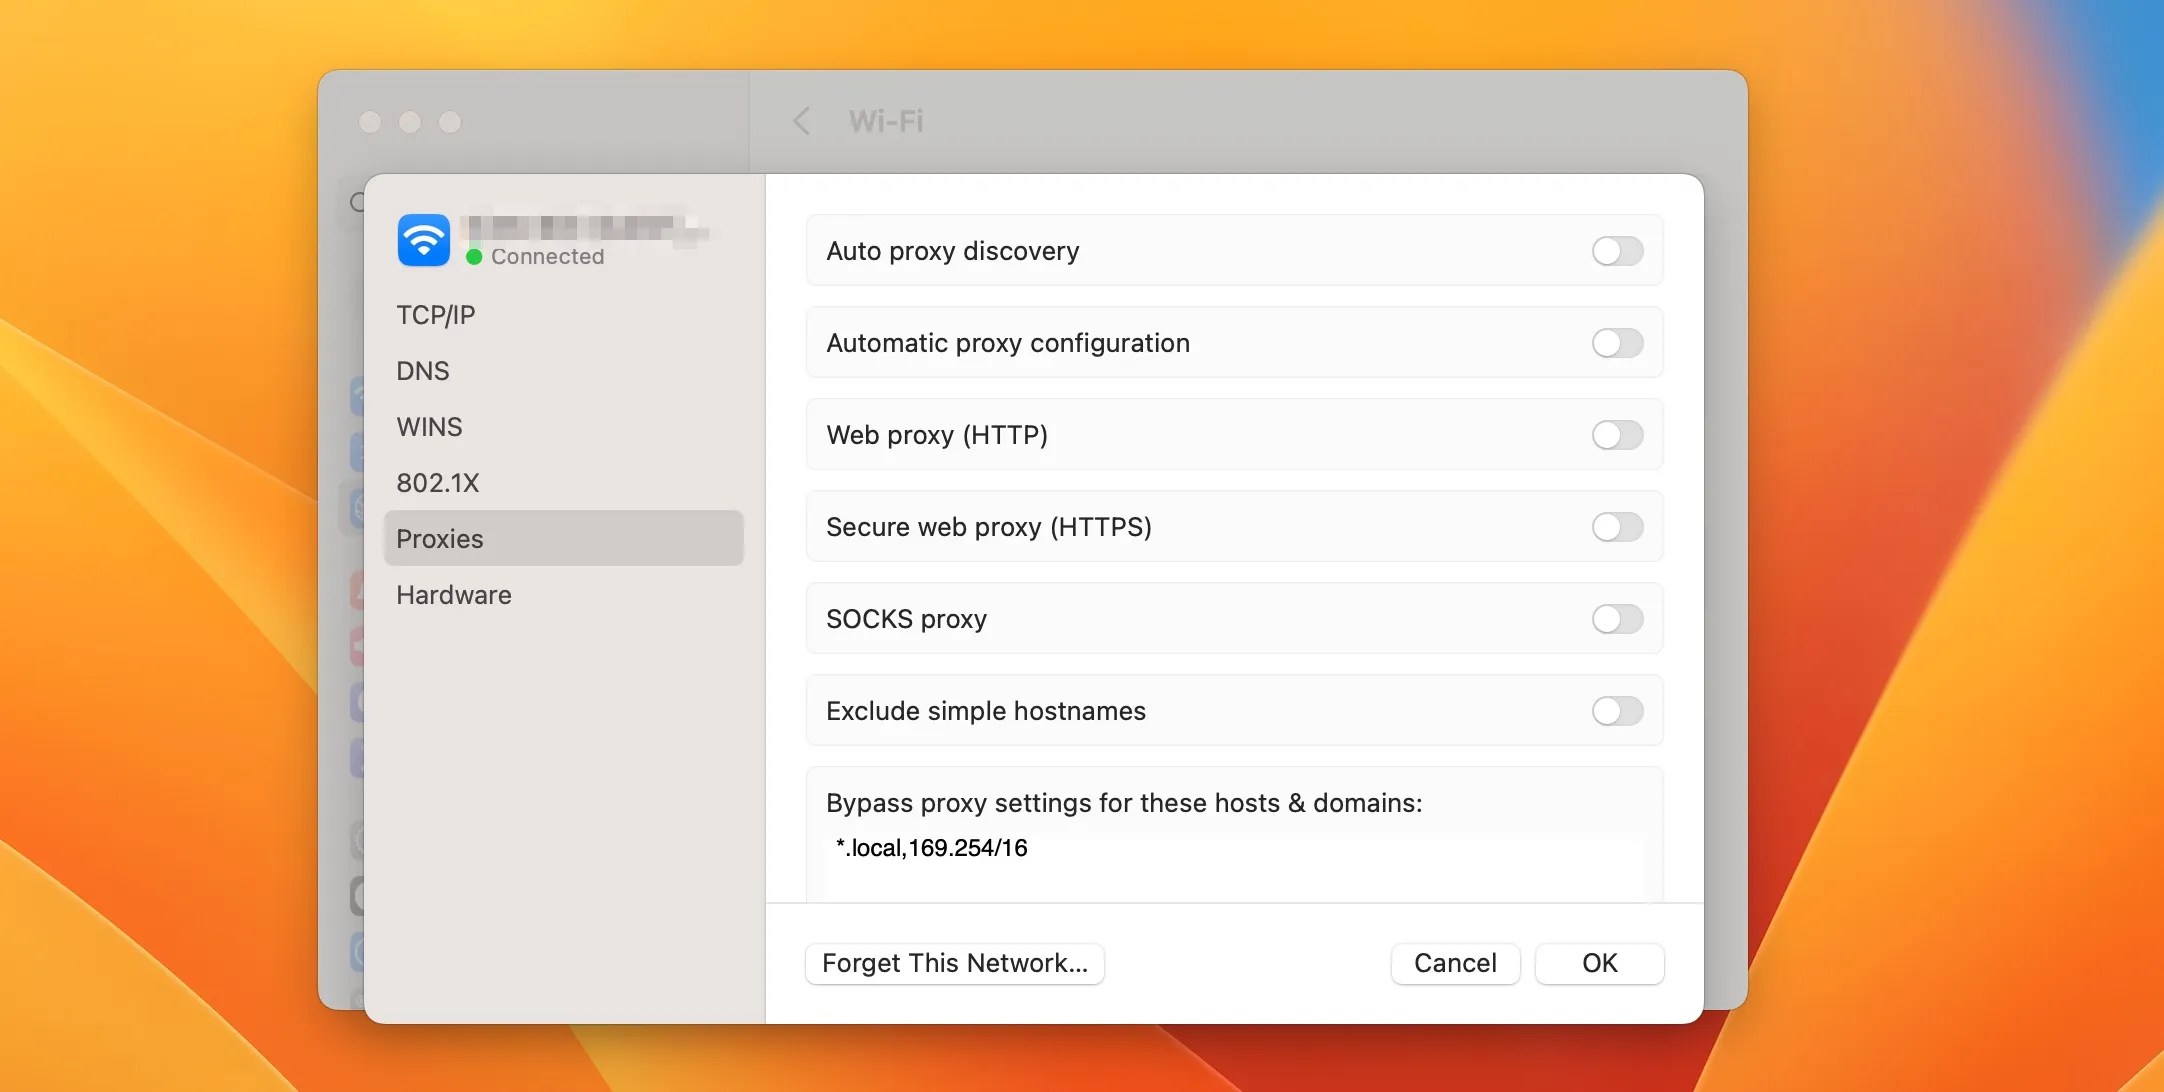Screen dimensions: 2164x1092
Task: Toggle Exclude simple hostnames option
Action: [x=1617, y=711]
